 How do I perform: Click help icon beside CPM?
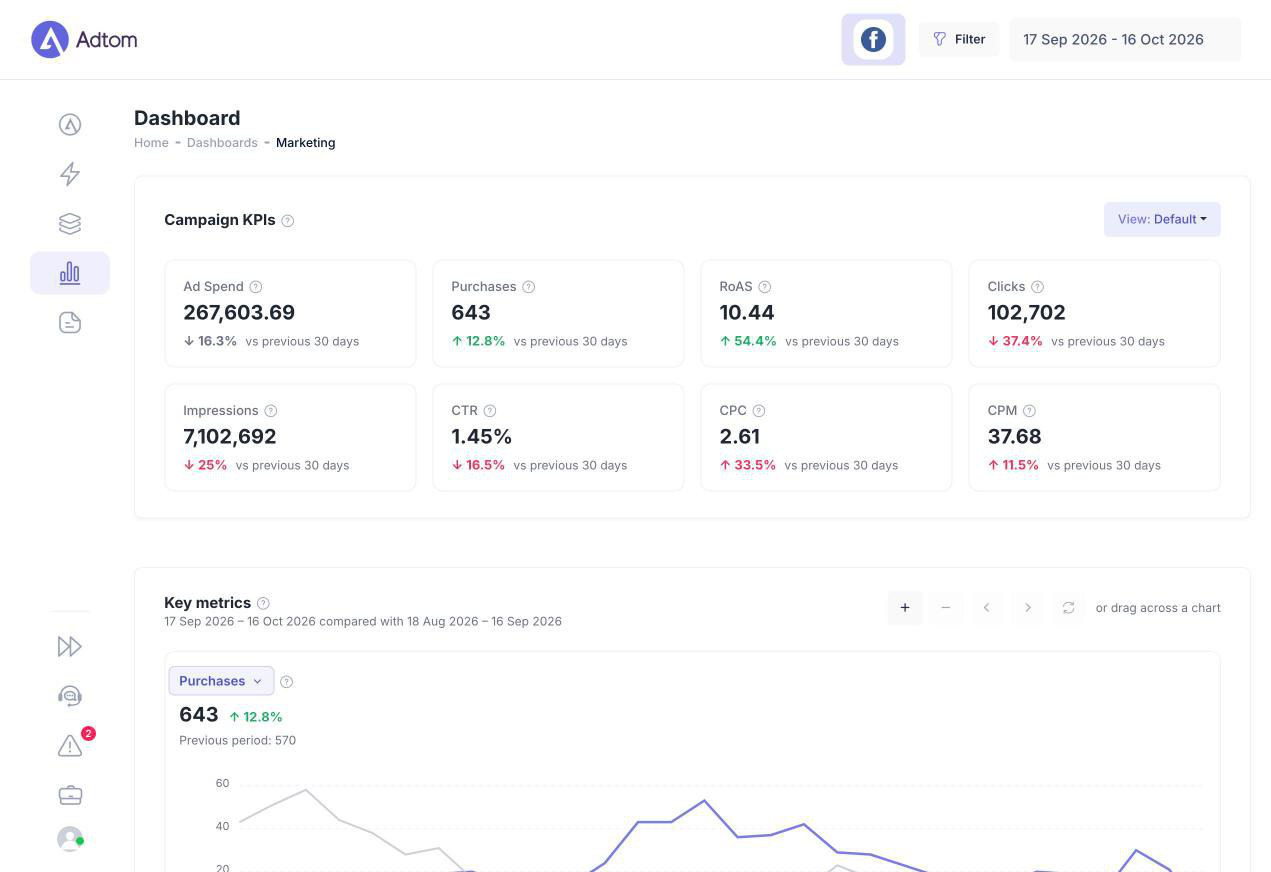[x=1030, y=411]
